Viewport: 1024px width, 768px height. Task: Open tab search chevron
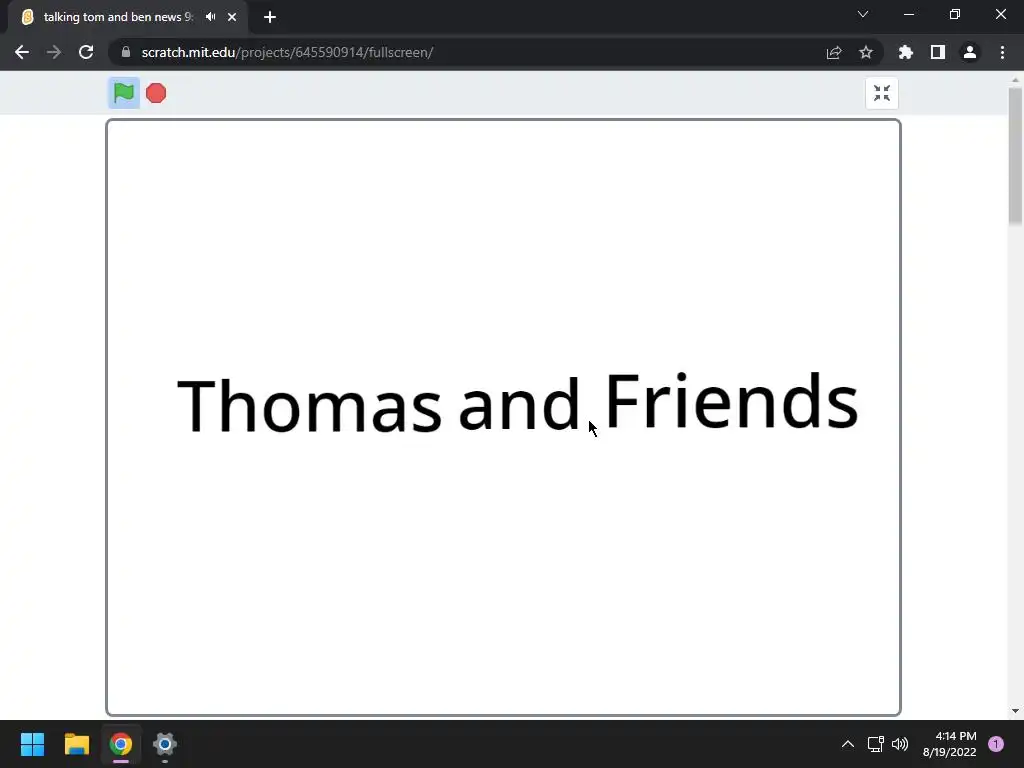[x=863, y=14]
